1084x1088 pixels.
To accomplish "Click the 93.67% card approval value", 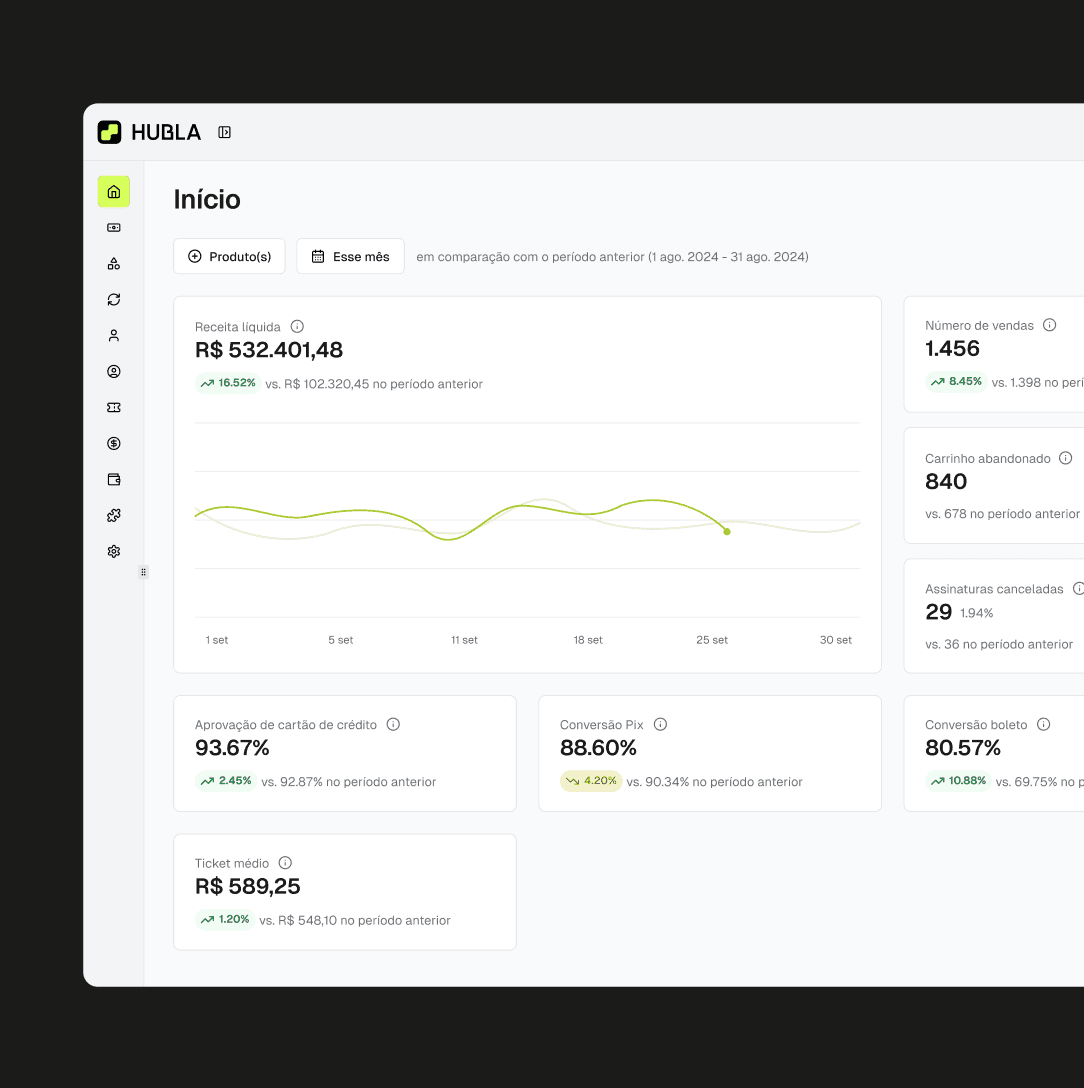I will [232, 748].
